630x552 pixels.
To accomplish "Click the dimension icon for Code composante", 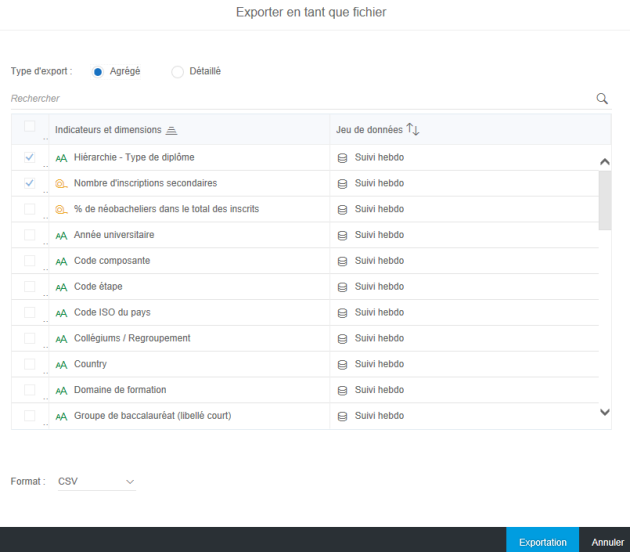I will pyautogui.click(x=61, y=261).
